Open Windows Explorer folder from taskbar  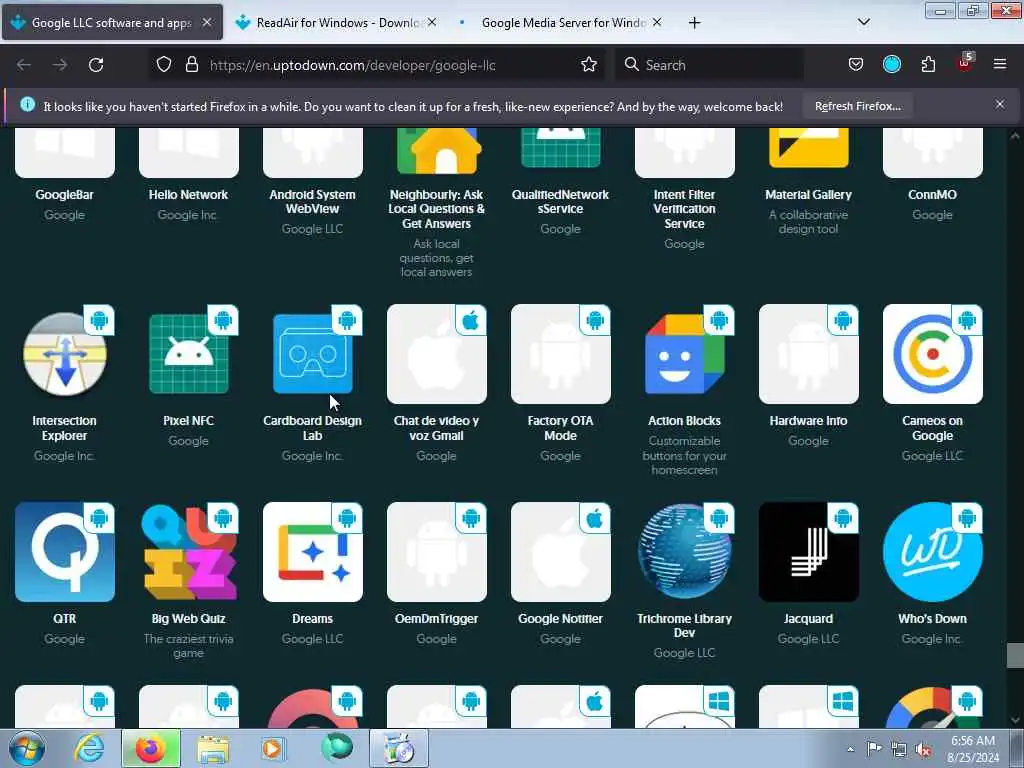(213, 749)
